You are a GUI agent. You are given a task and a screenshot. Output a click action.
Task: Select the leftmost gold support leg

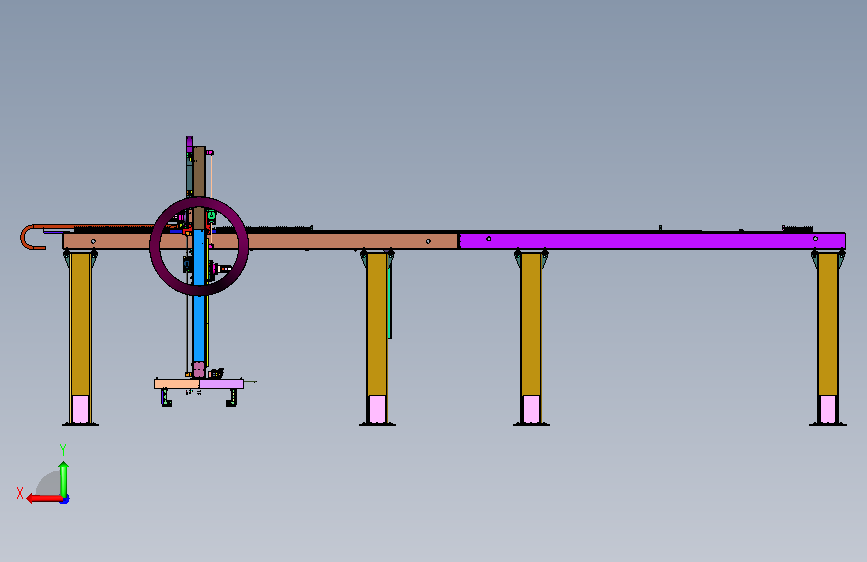(80, 324)
